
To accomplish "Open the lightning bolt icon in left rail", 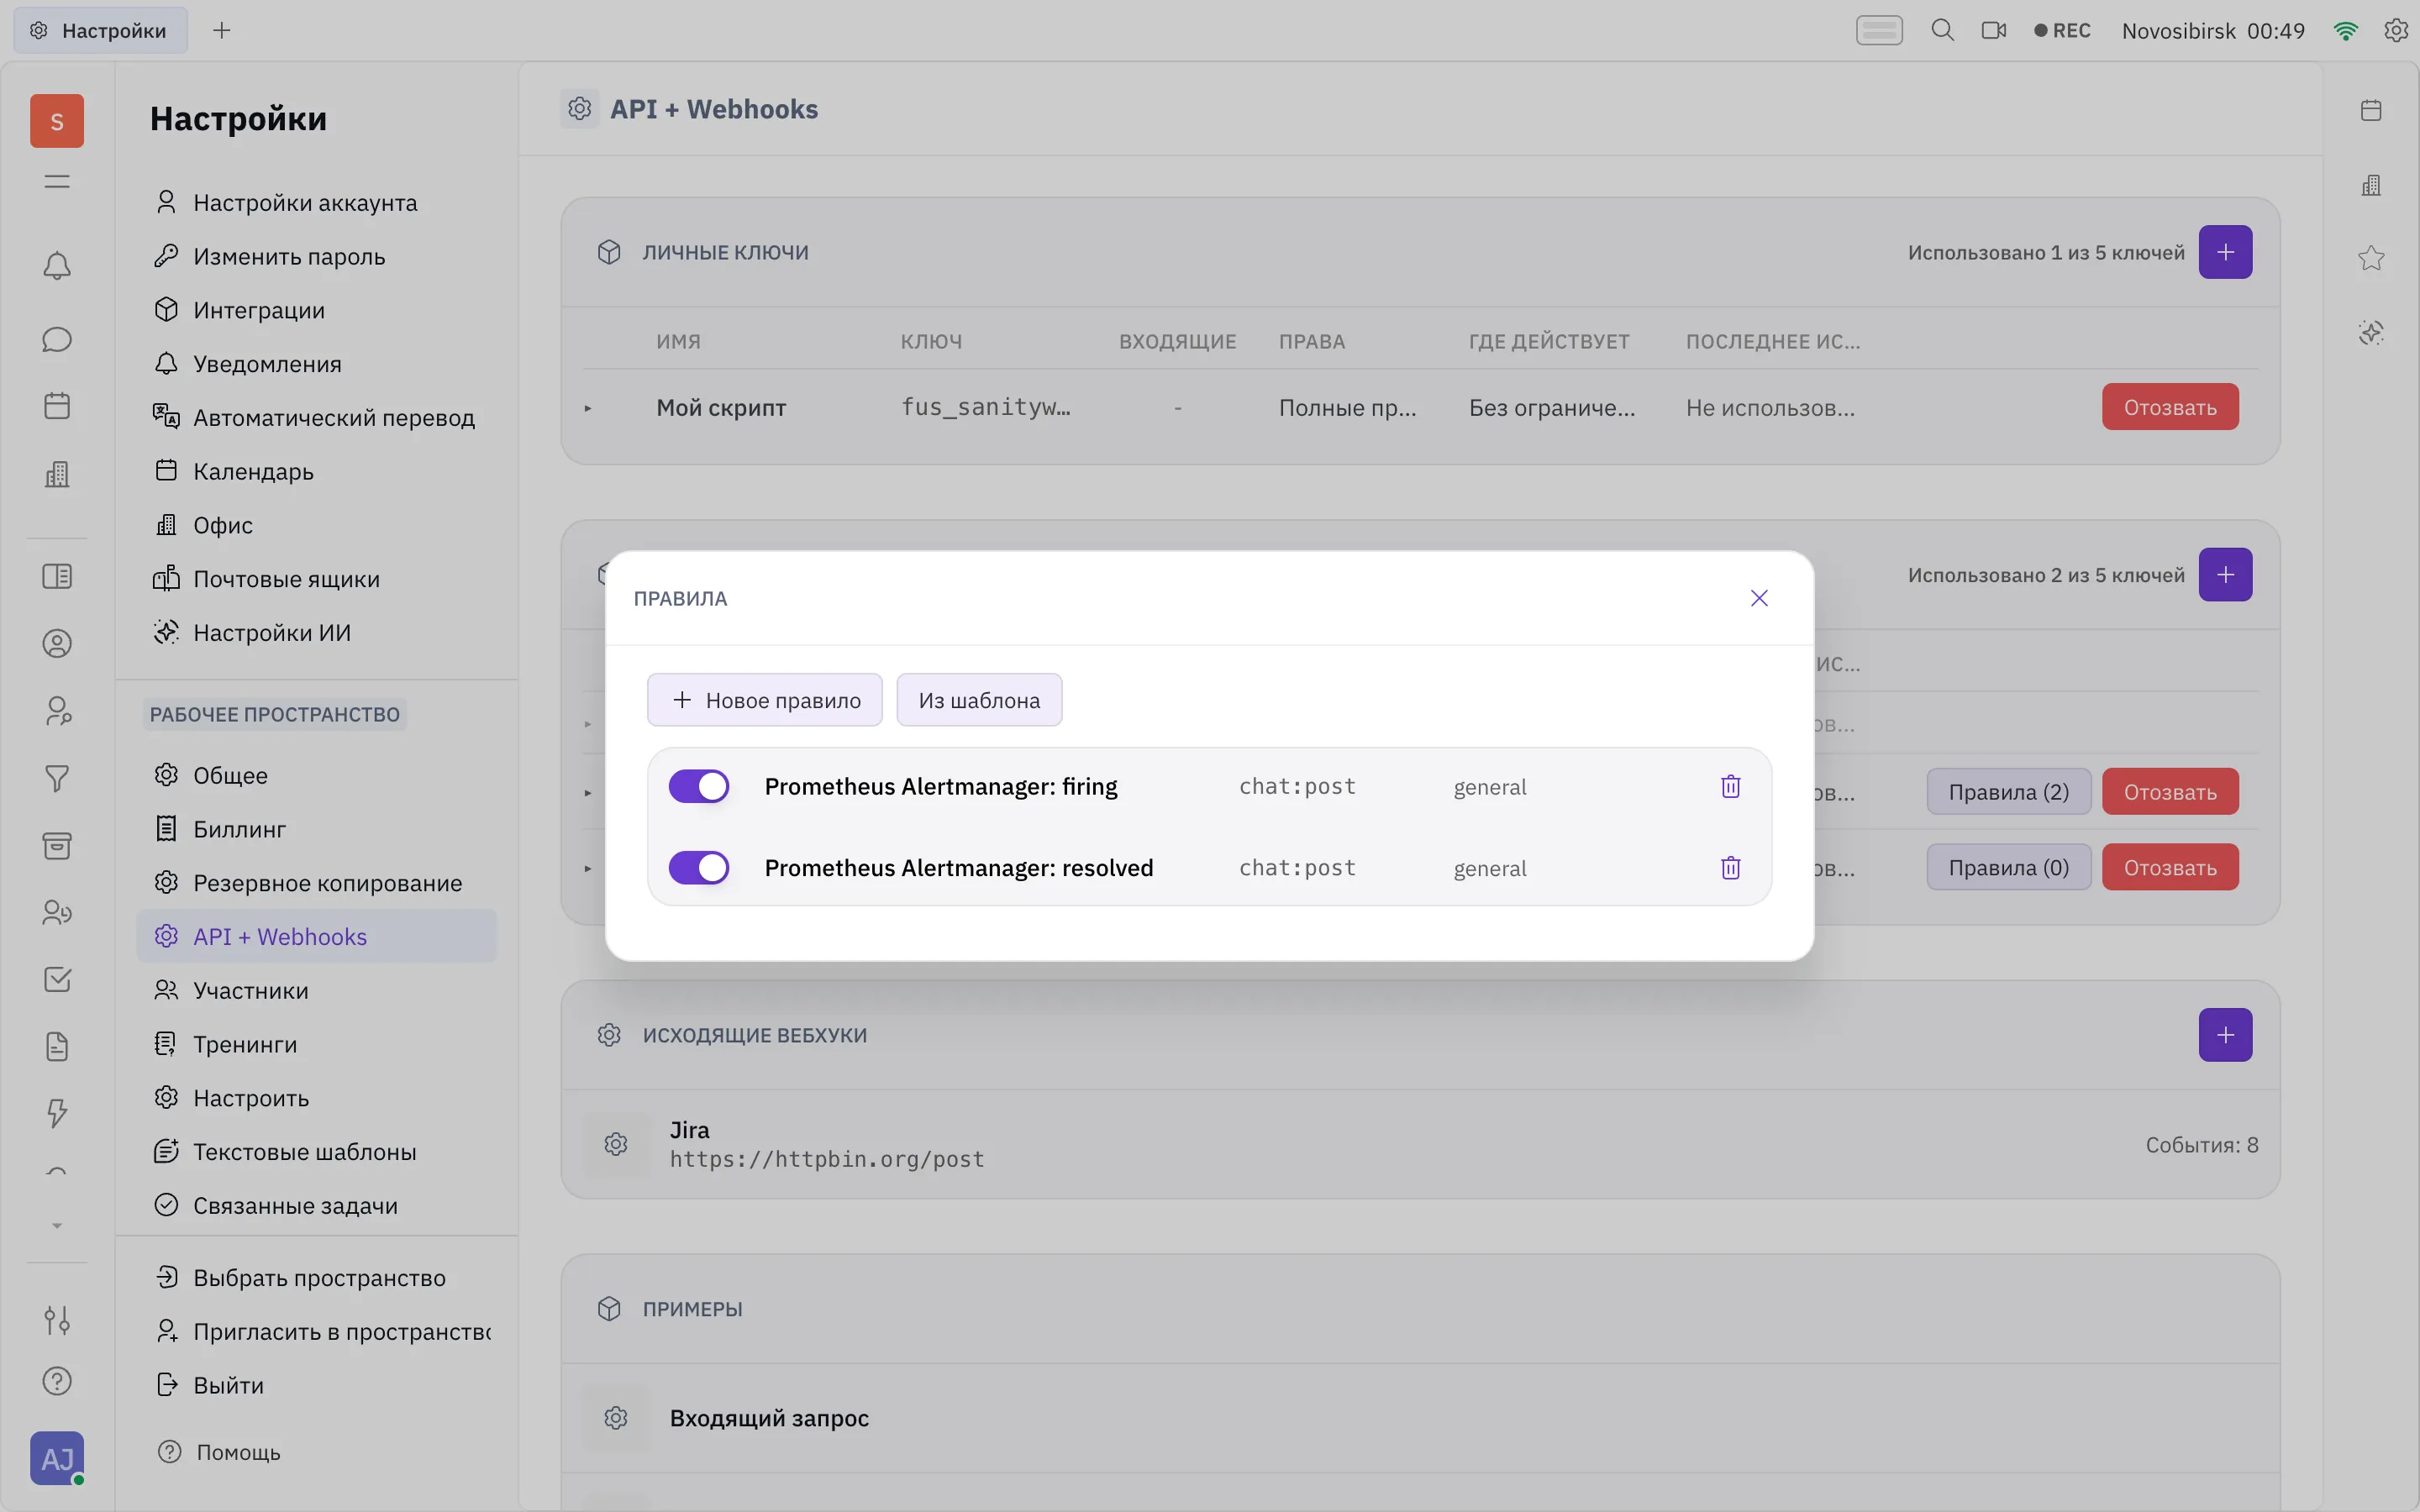I will (57, 1113).
